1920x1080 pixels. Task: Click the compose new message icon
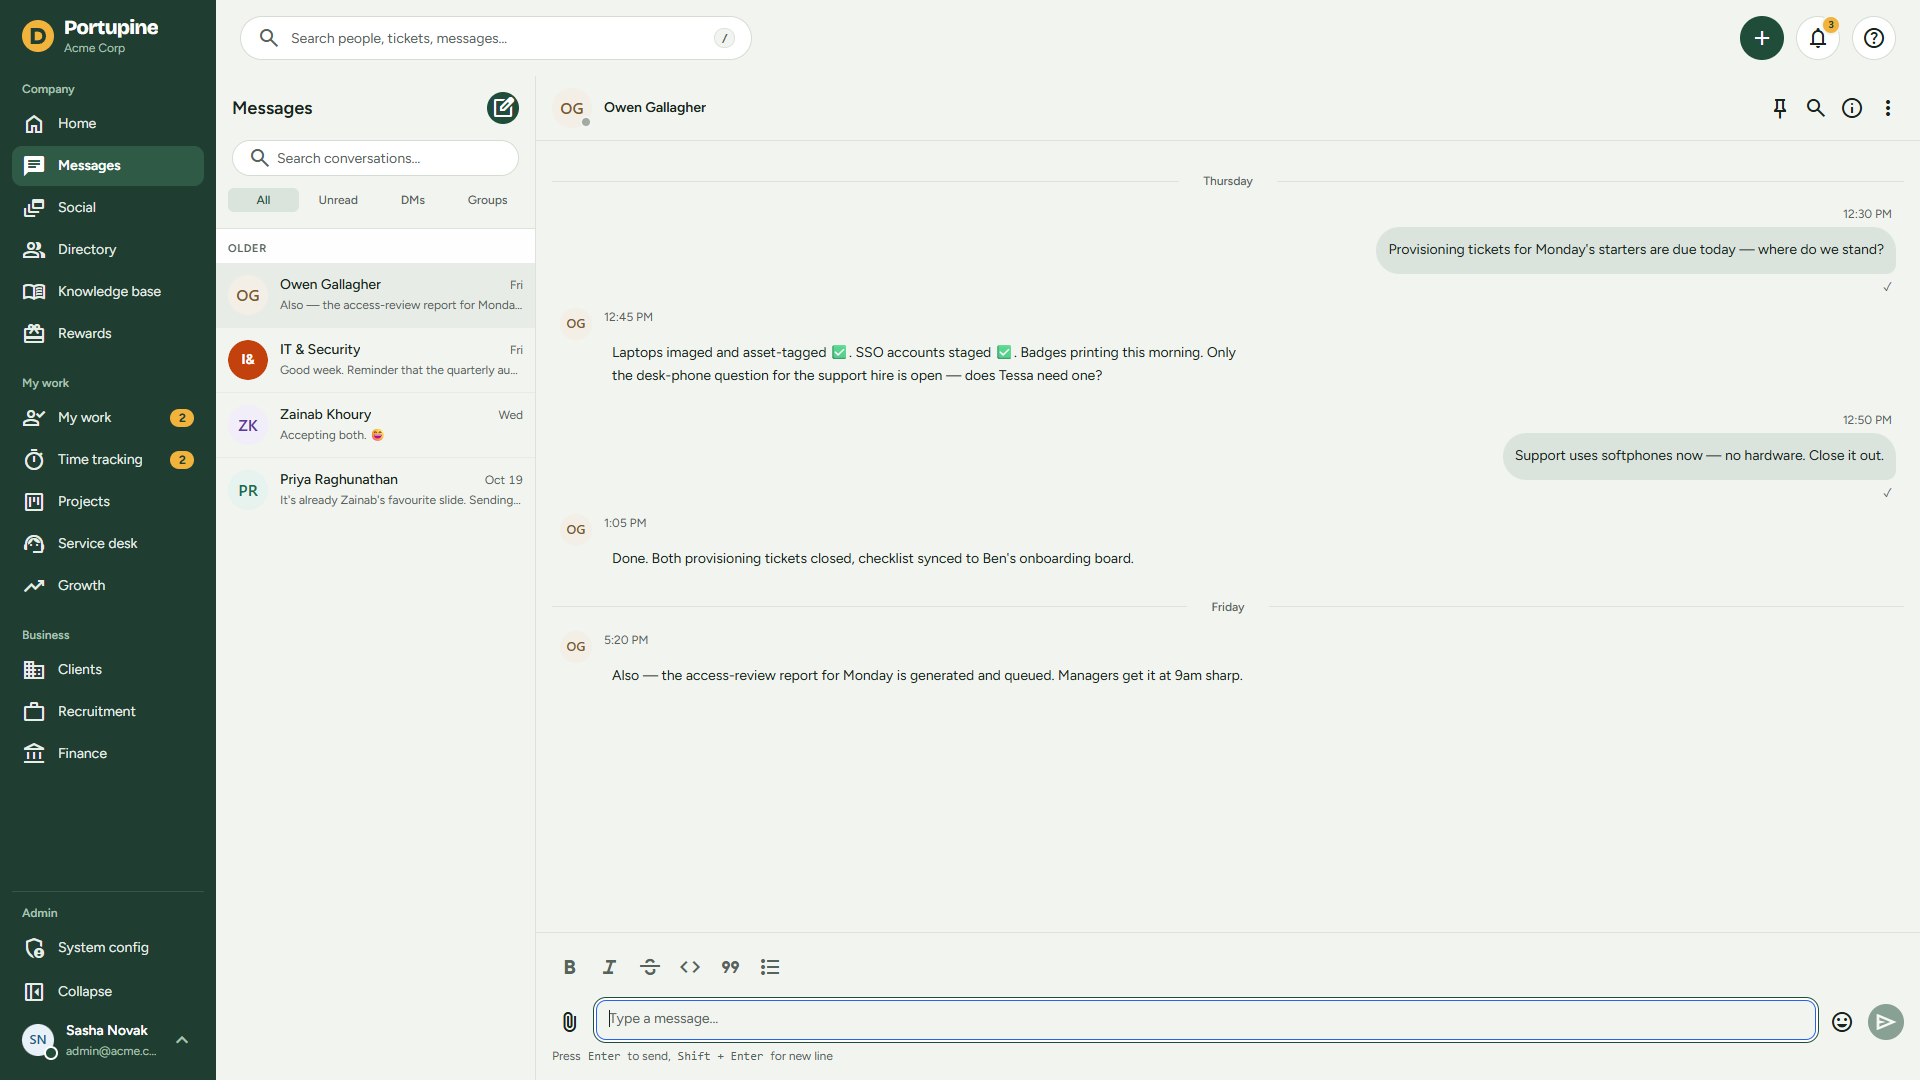point(503,108)
